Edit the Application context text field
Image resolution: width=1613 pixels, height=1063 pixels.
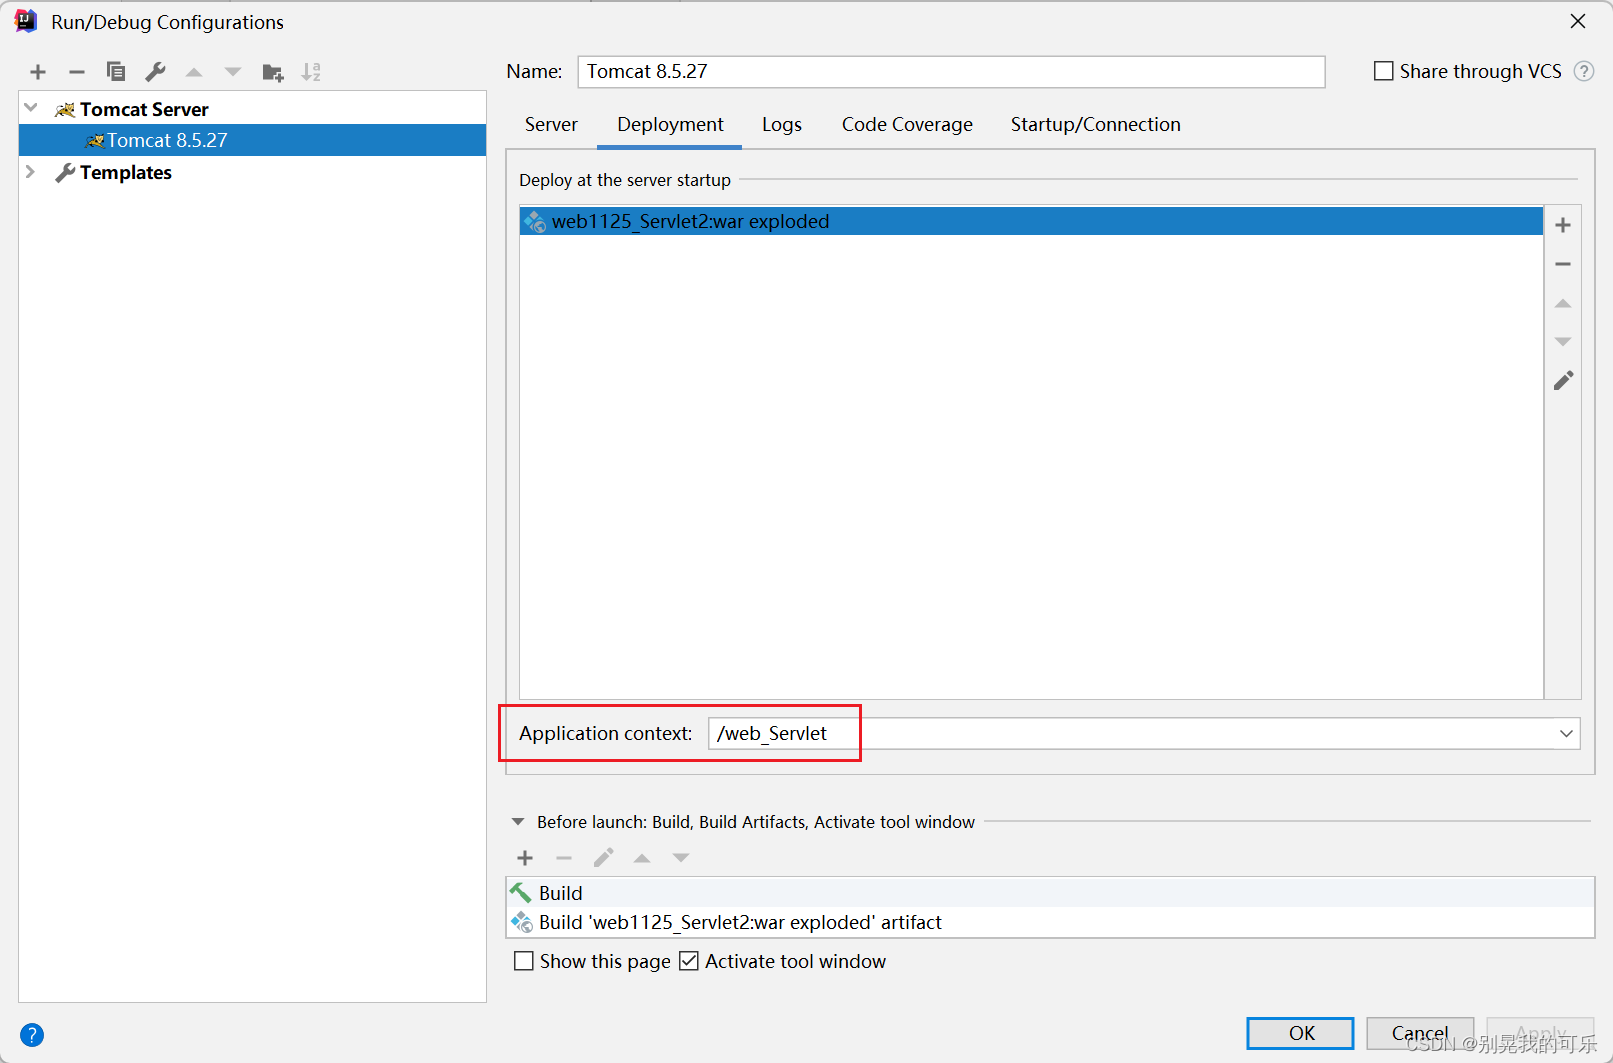(1130, 733)
